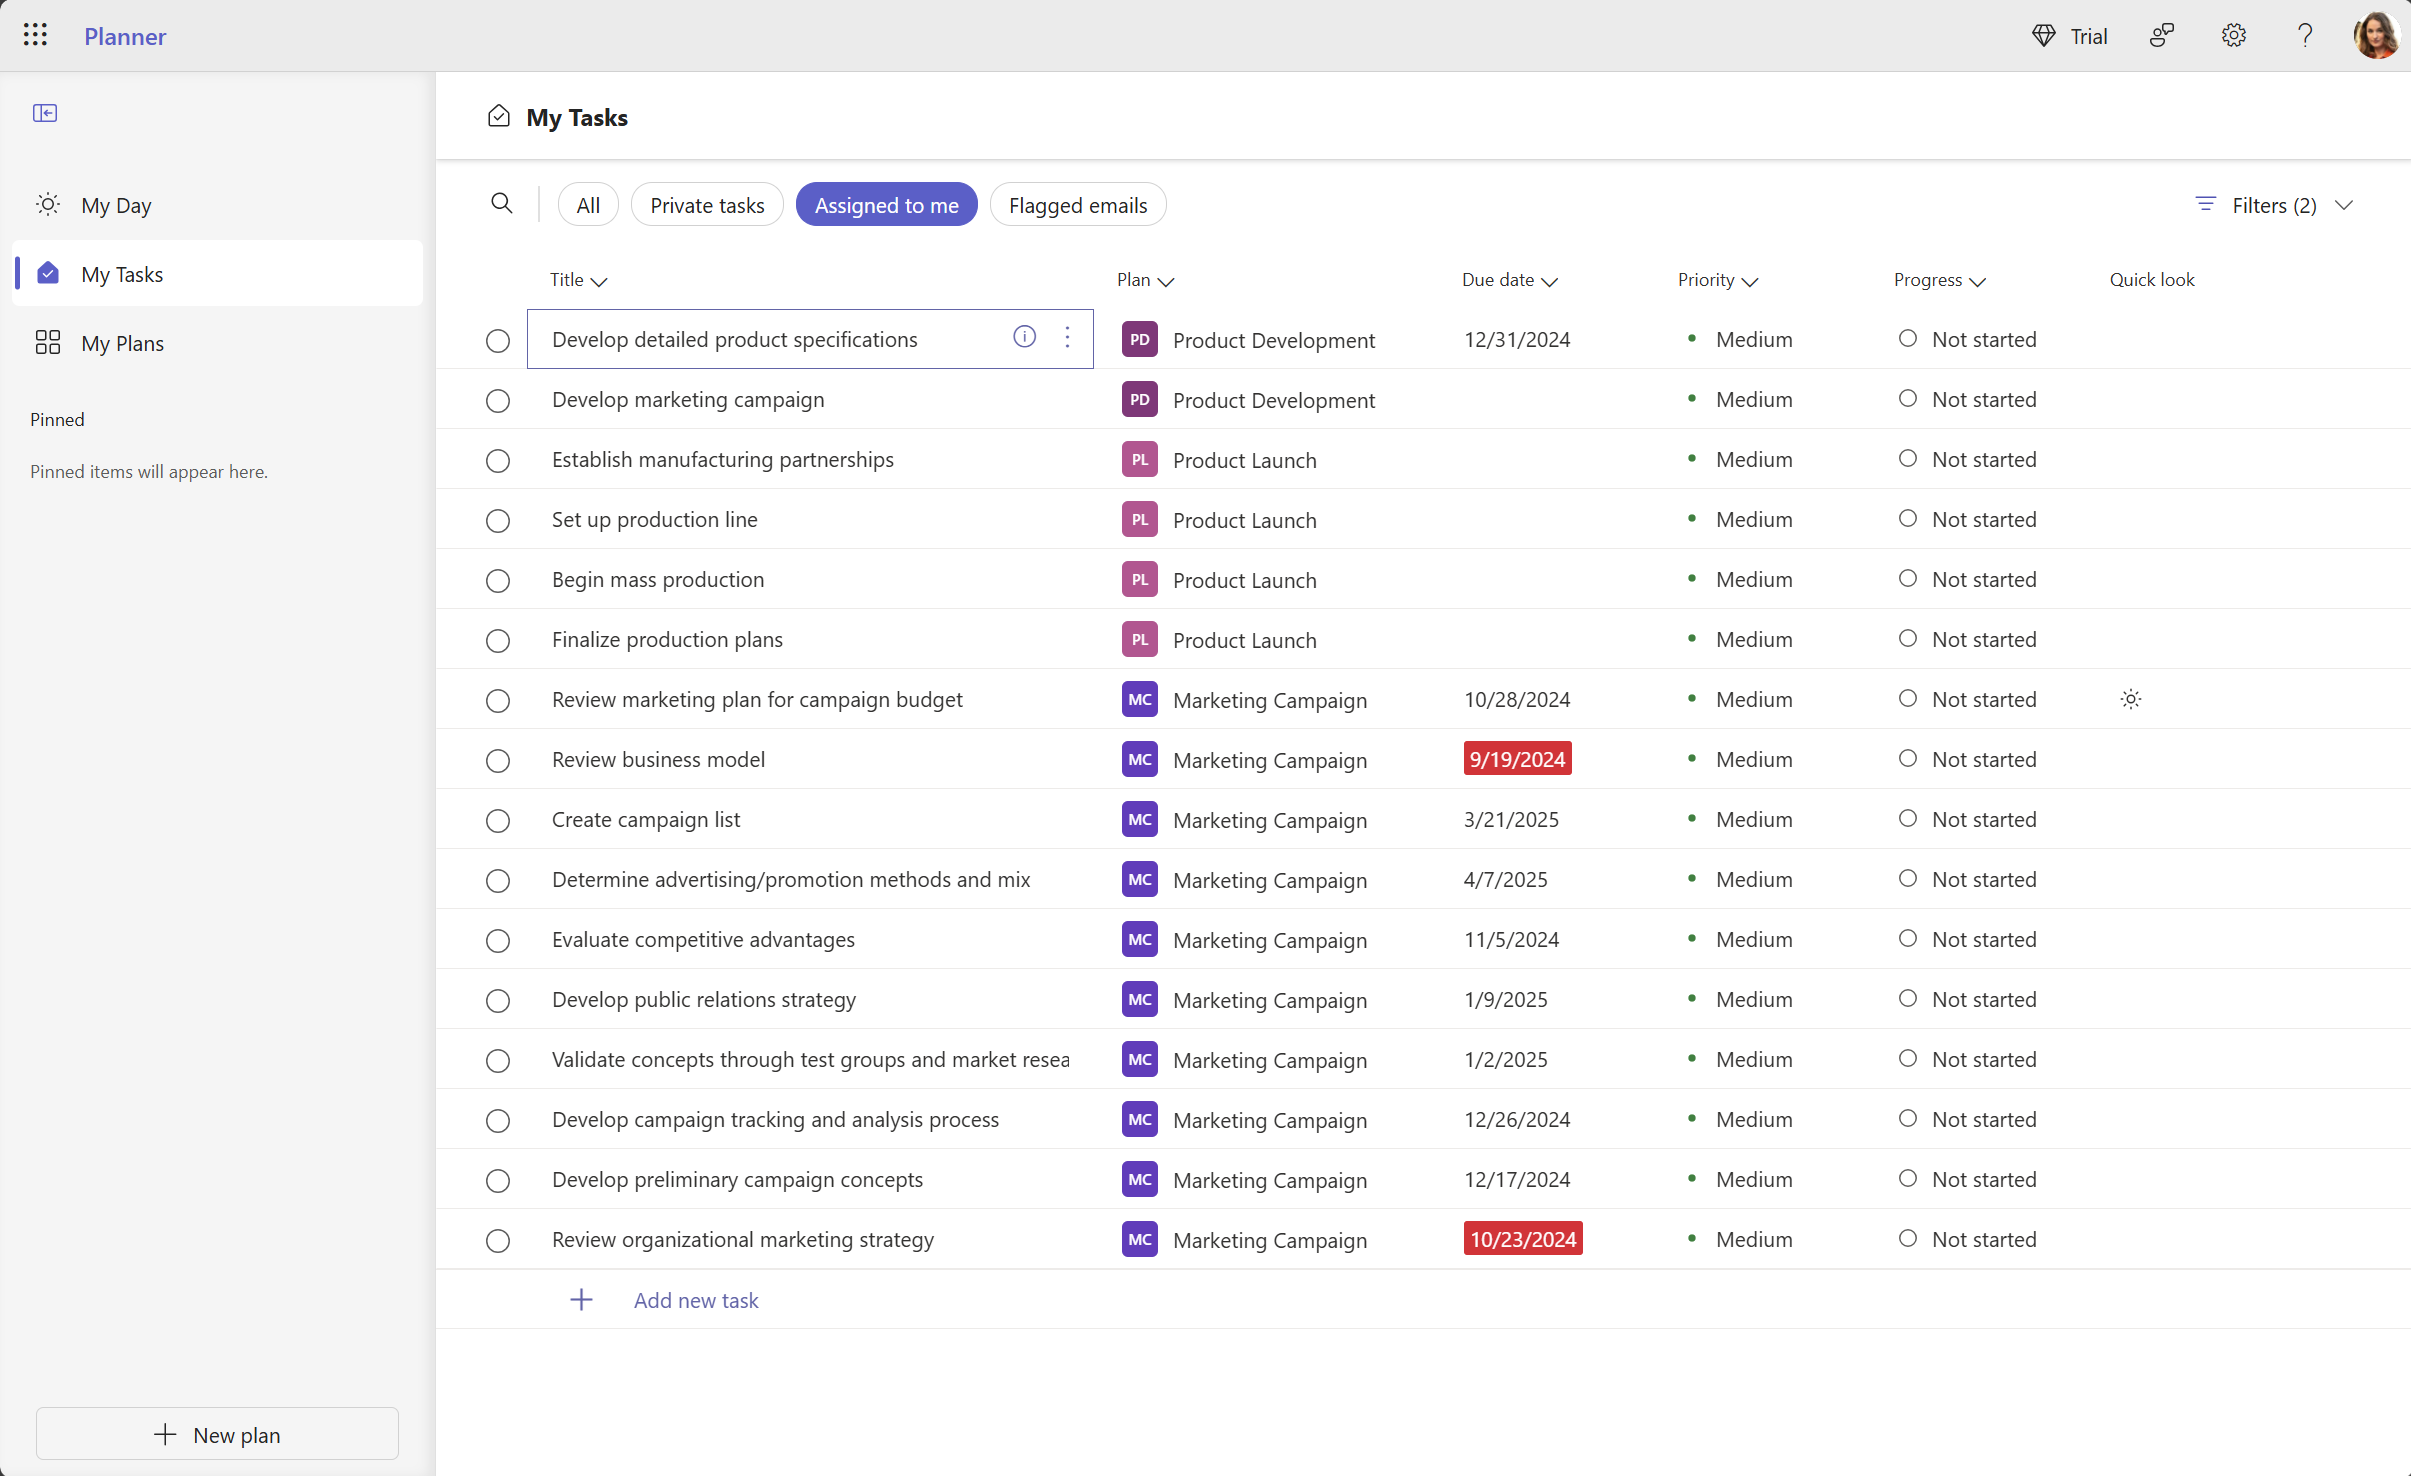Screen dimensions: 2411x1476
Task: Click the search icon in task list
Action: click(499, 203)
